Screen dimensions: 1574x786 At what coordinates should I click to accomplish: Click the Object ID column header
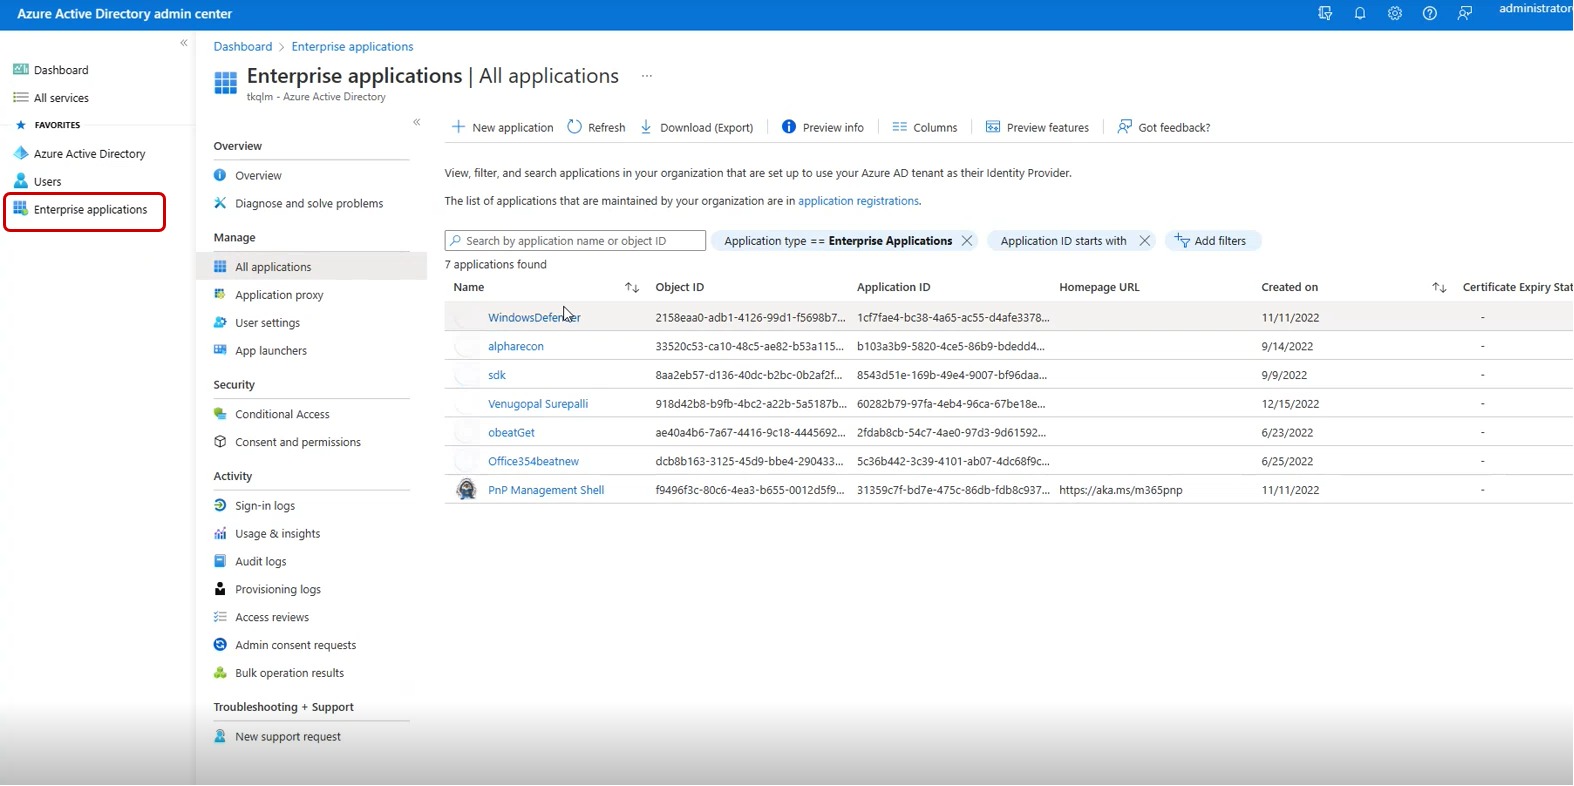tap(680, 288)
